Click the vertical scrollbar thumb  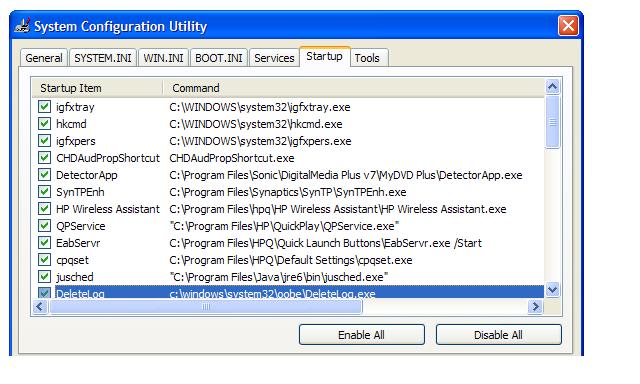(x=553, y=122)
